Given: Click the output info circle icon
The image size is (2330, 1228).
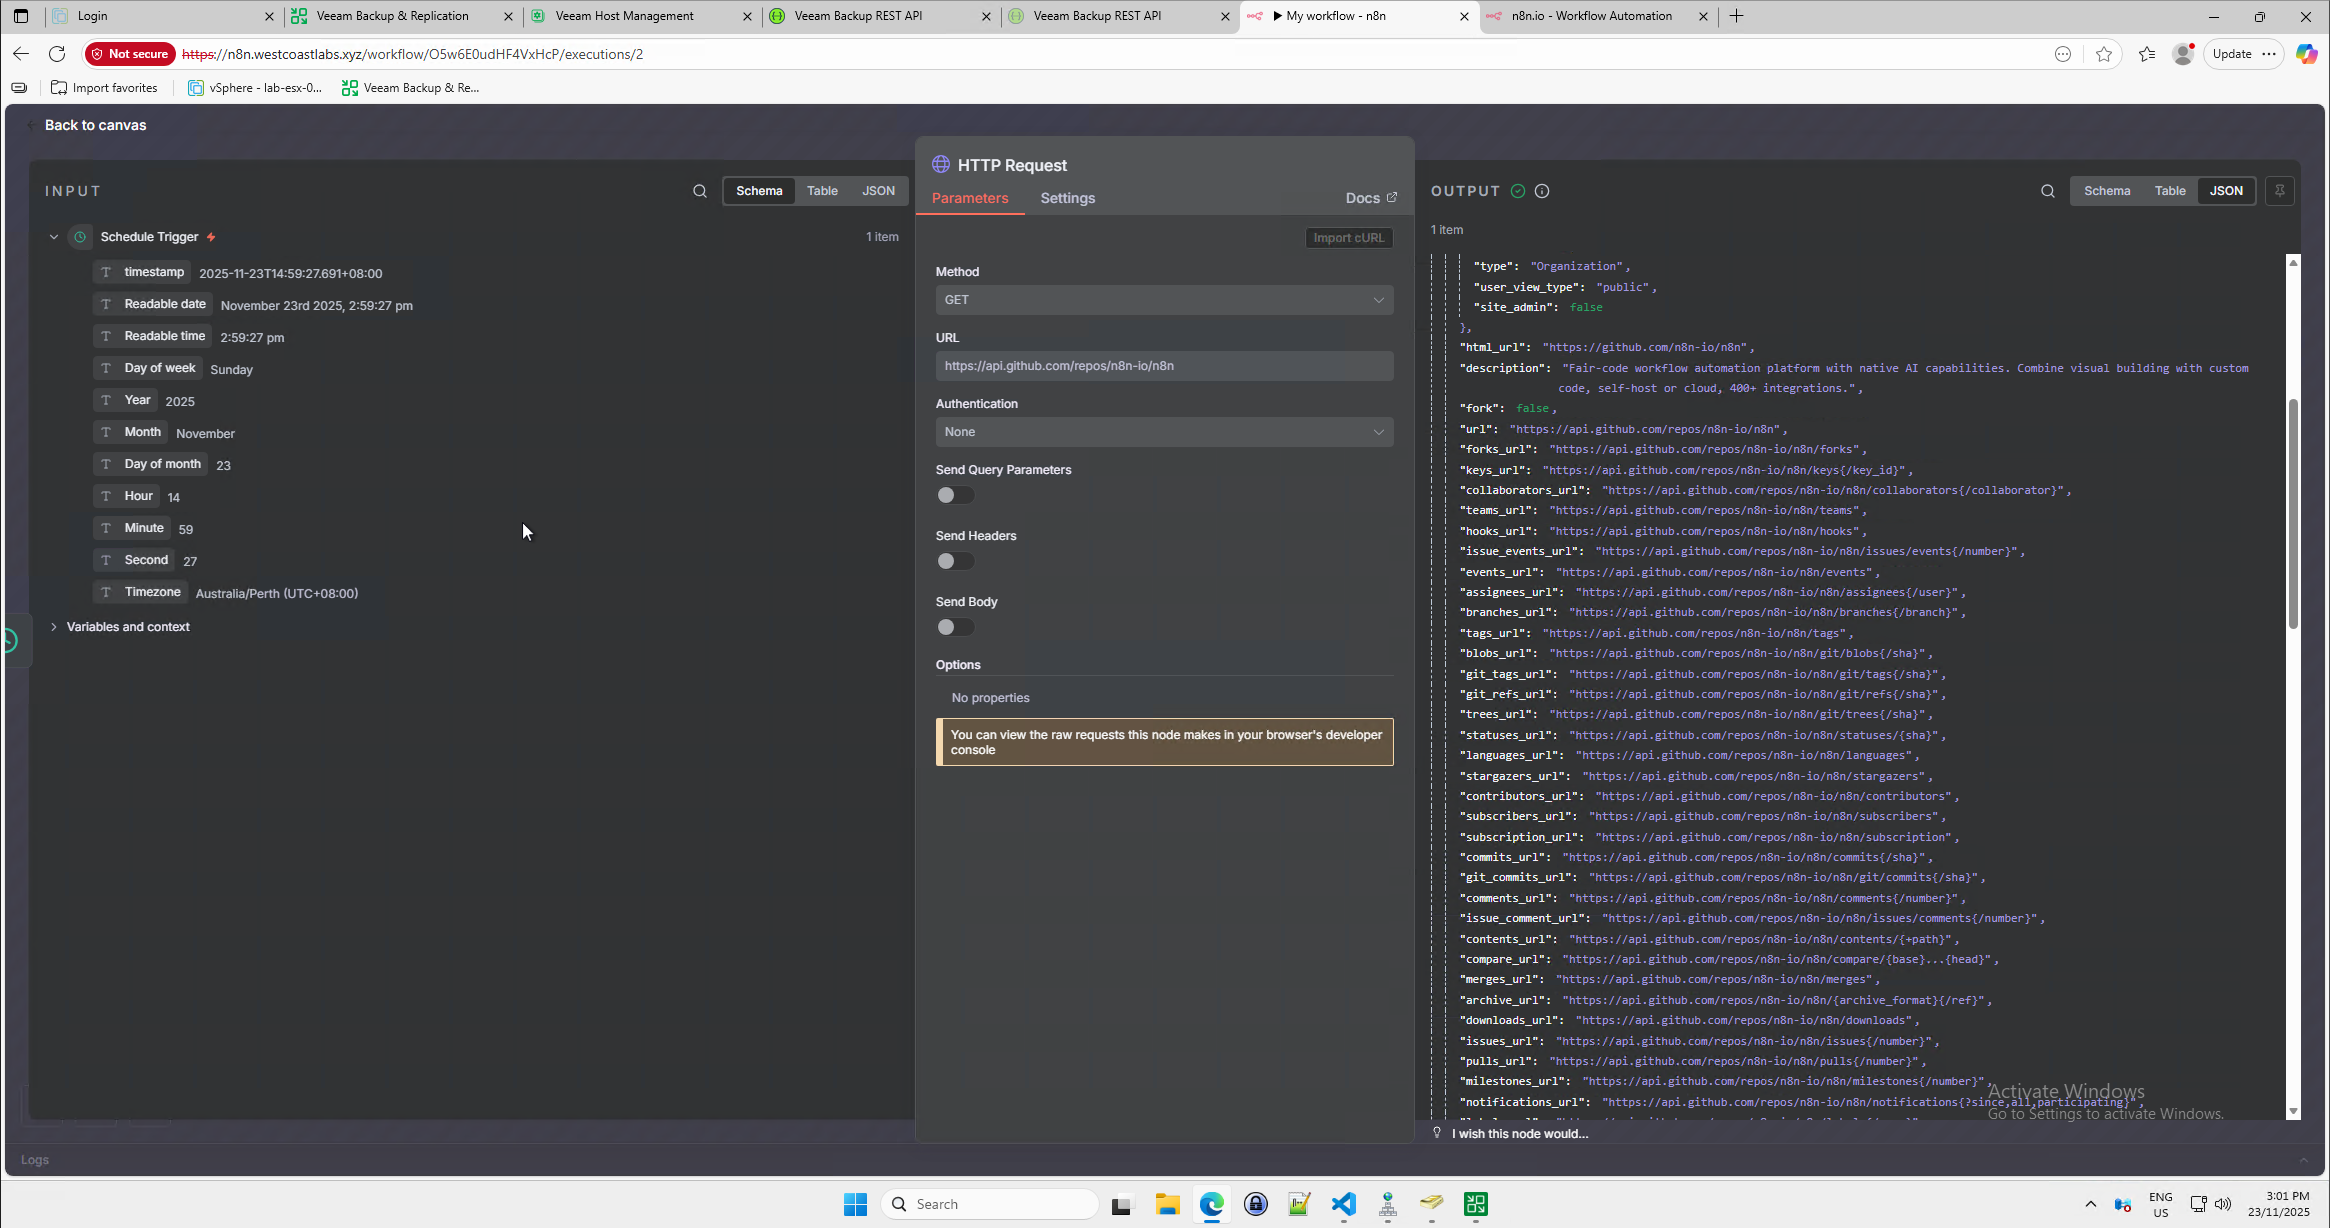Looking at the screenshot, I should tap(1542, 191).
